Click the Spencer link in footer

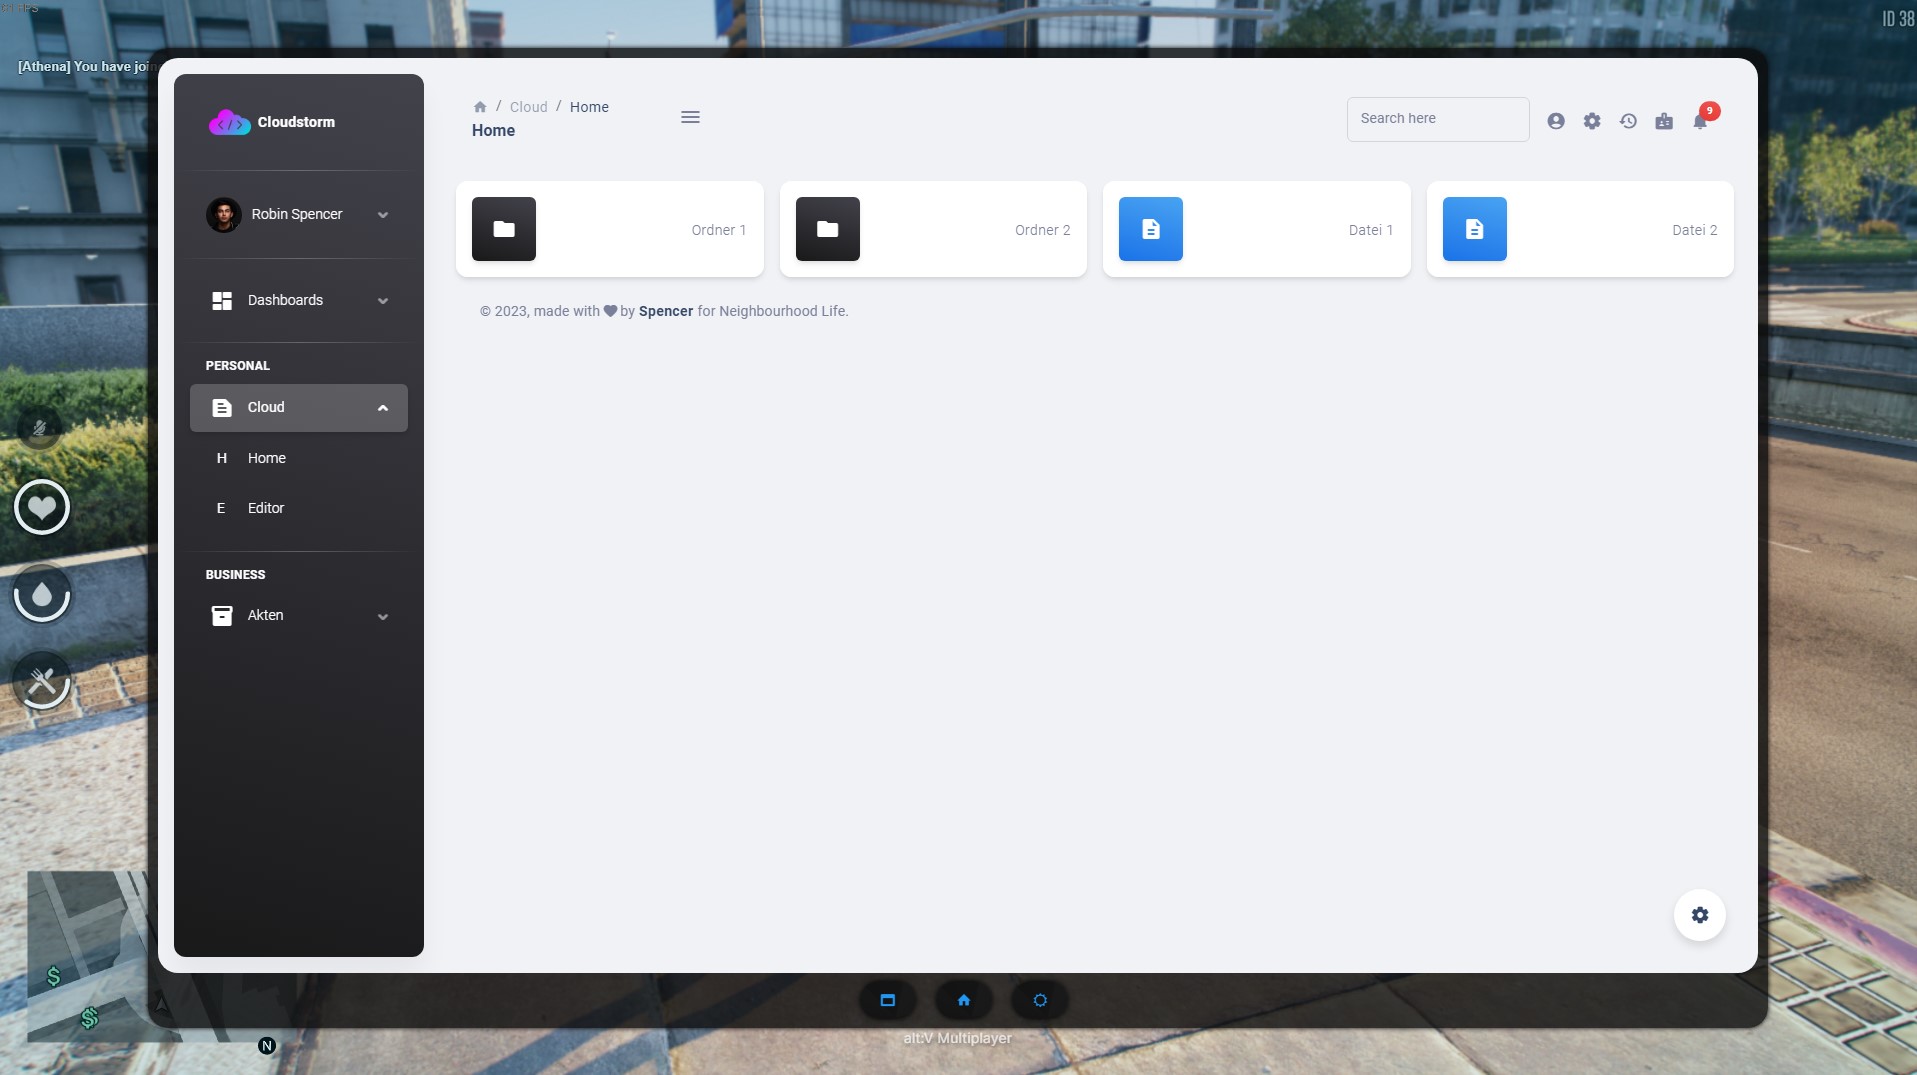(665, 311)
